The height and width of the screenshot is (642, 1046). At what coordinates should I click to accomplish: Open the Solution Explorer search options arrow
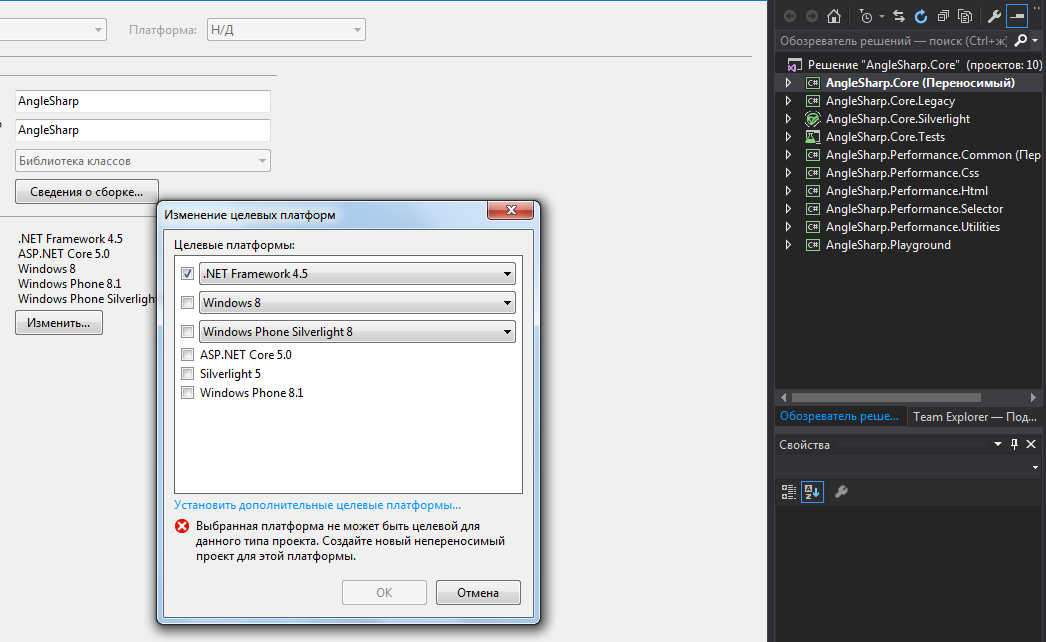(x=1035, y=41)
